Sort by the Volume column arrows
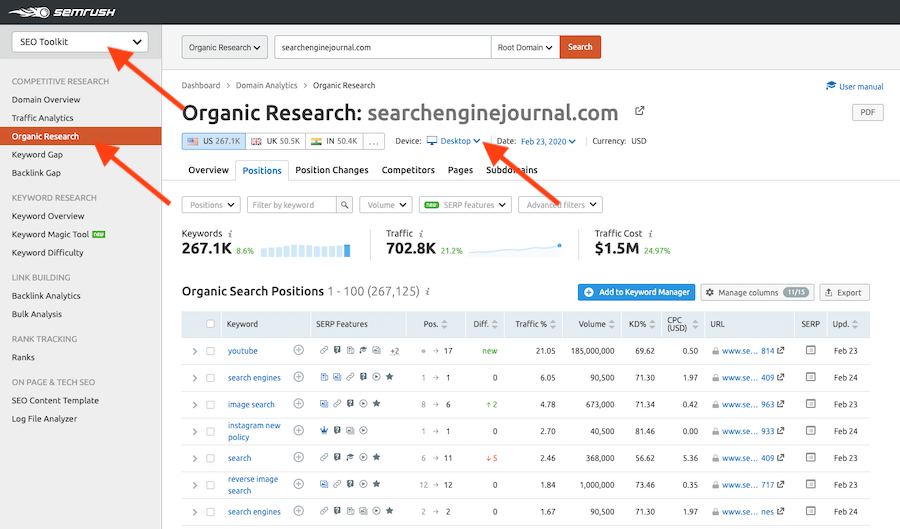Image resolution: width=900 pixels, height=529 pixels. coord(612,324)
